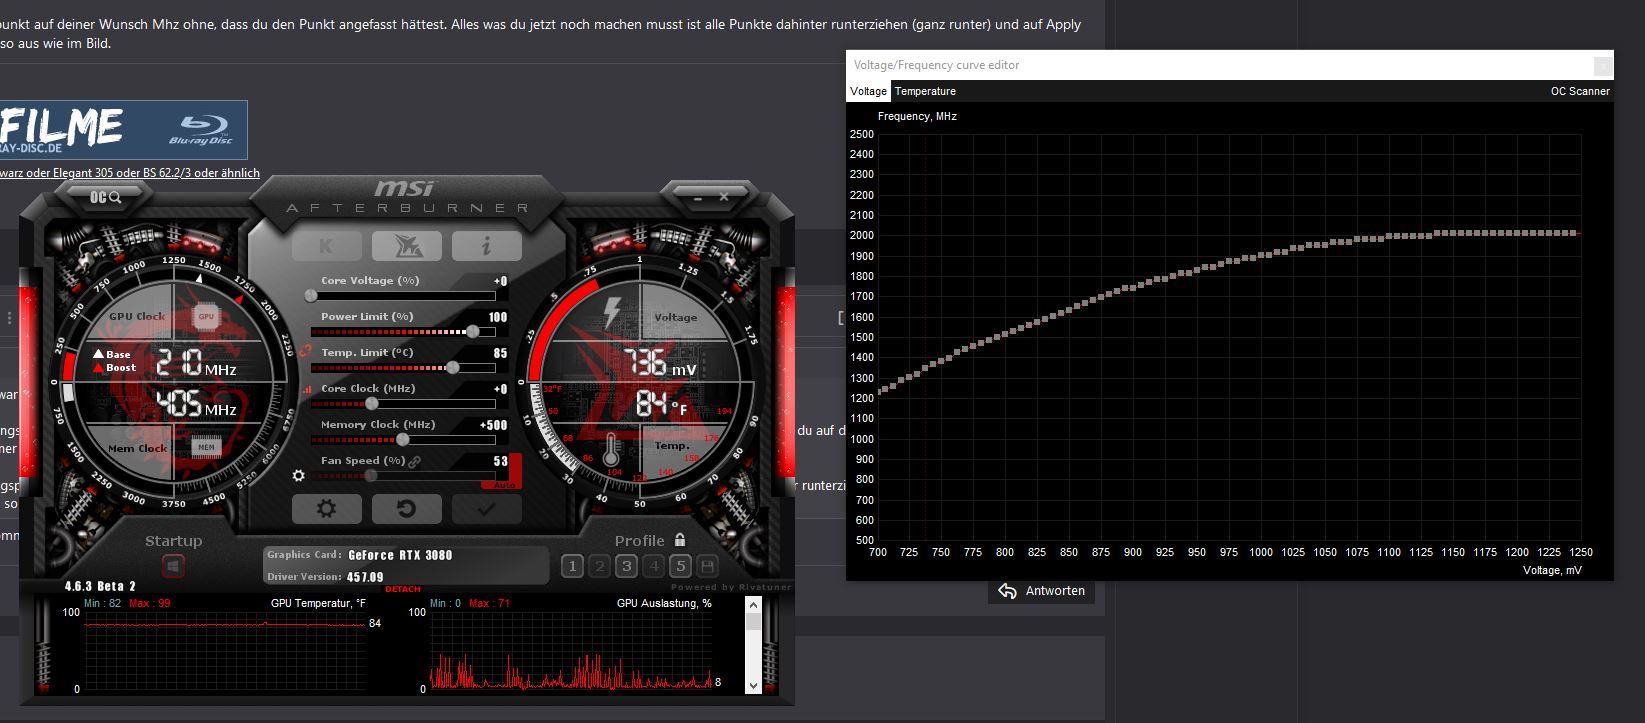Viewport: 1645px width, 723px height.
Task: Click the first curve point at 700 mV
Action: 879,390
